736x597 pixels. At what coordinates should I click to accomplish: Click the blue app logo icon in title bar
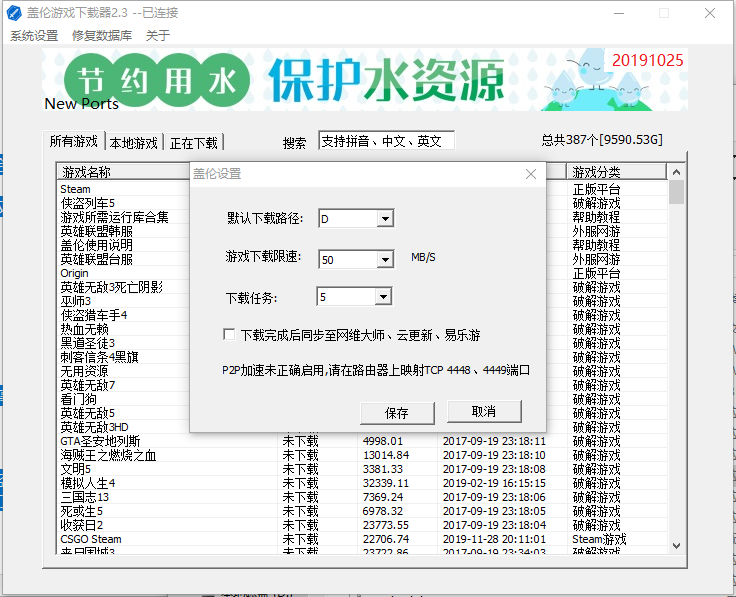(14, 13)
